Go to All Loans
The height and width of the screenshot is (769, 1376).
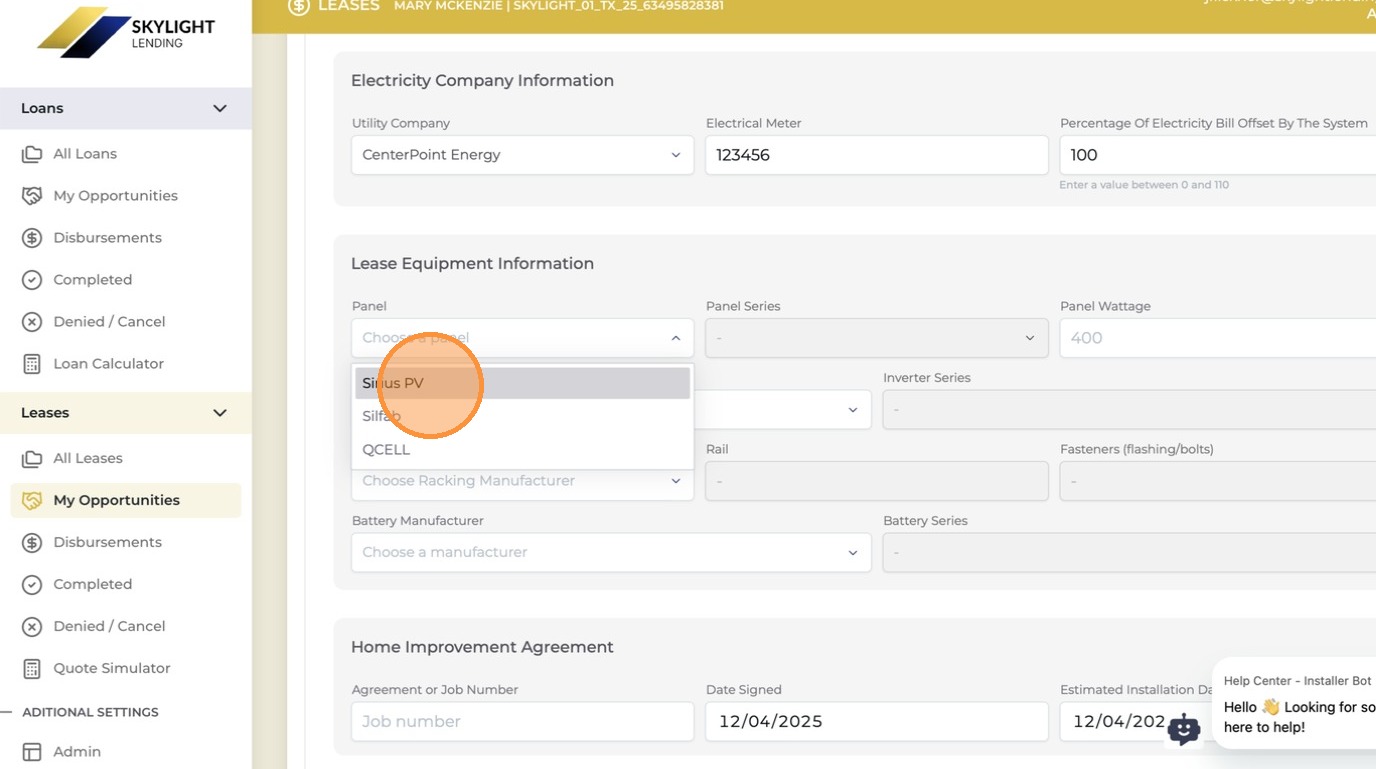click(x=85, y=154)
